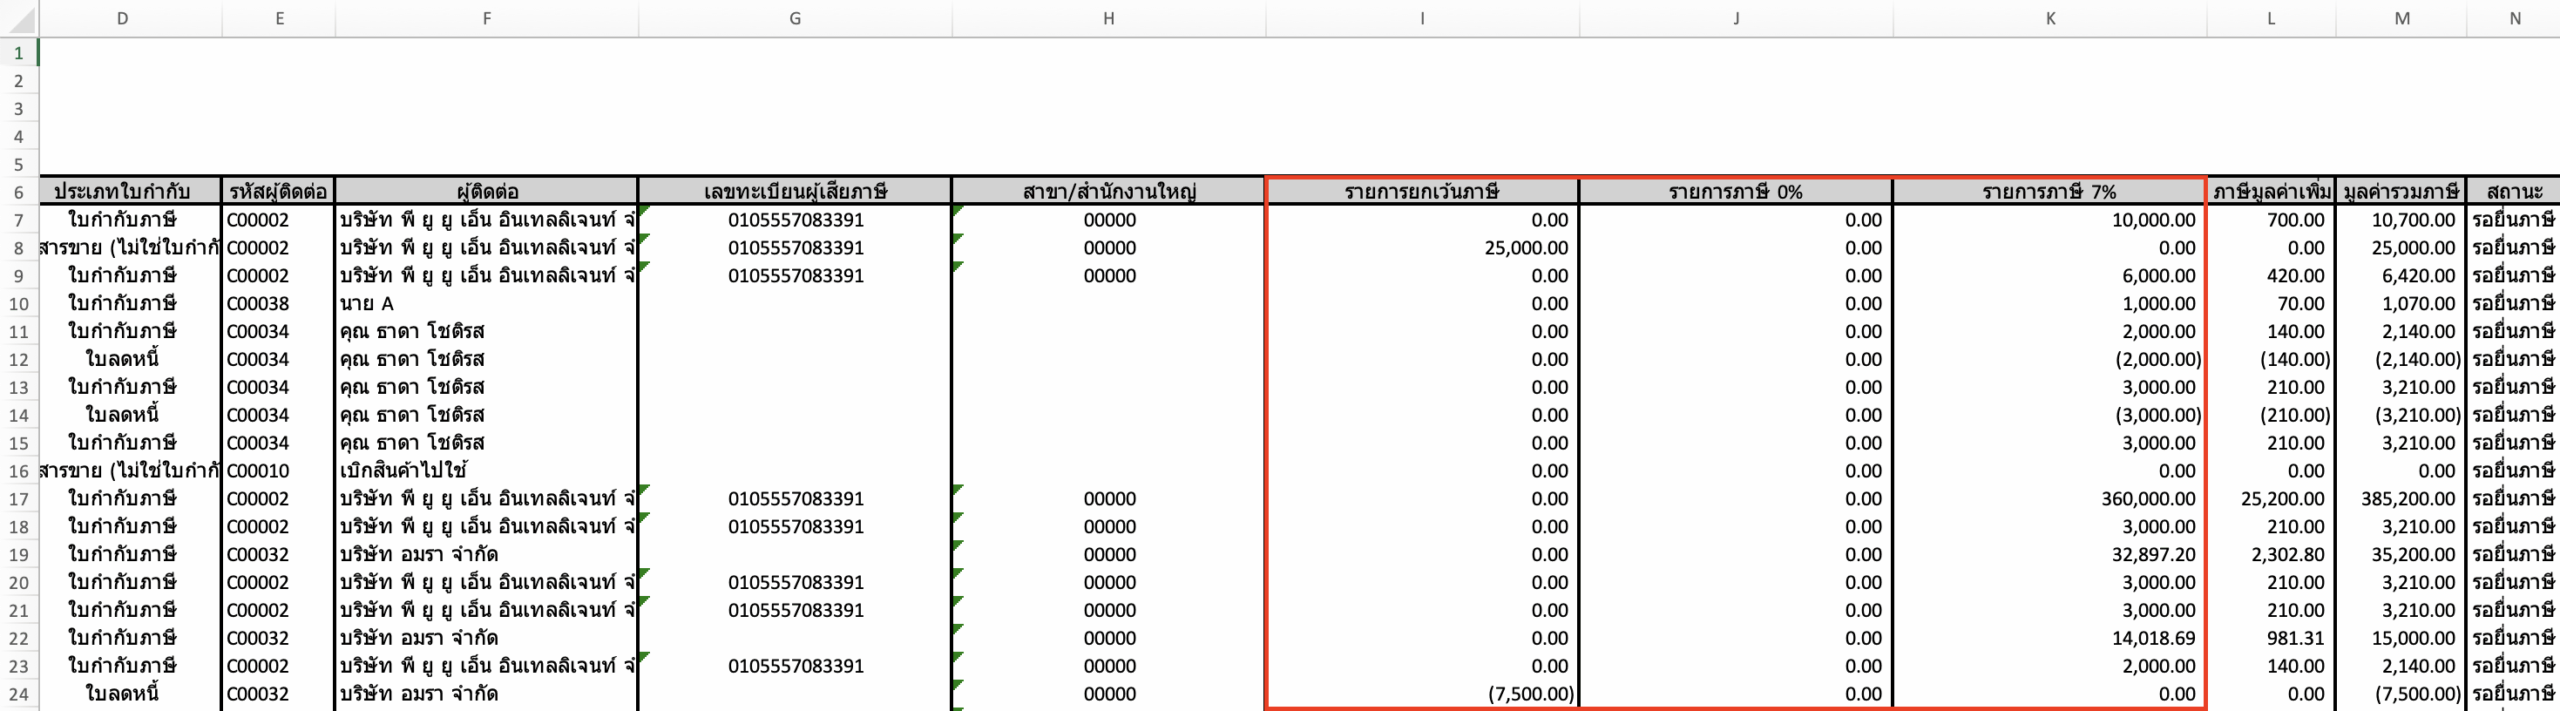The width and height of the screenshot is (2560, 711).
Task: Click contact name นาย A
Action: (487, 304)
